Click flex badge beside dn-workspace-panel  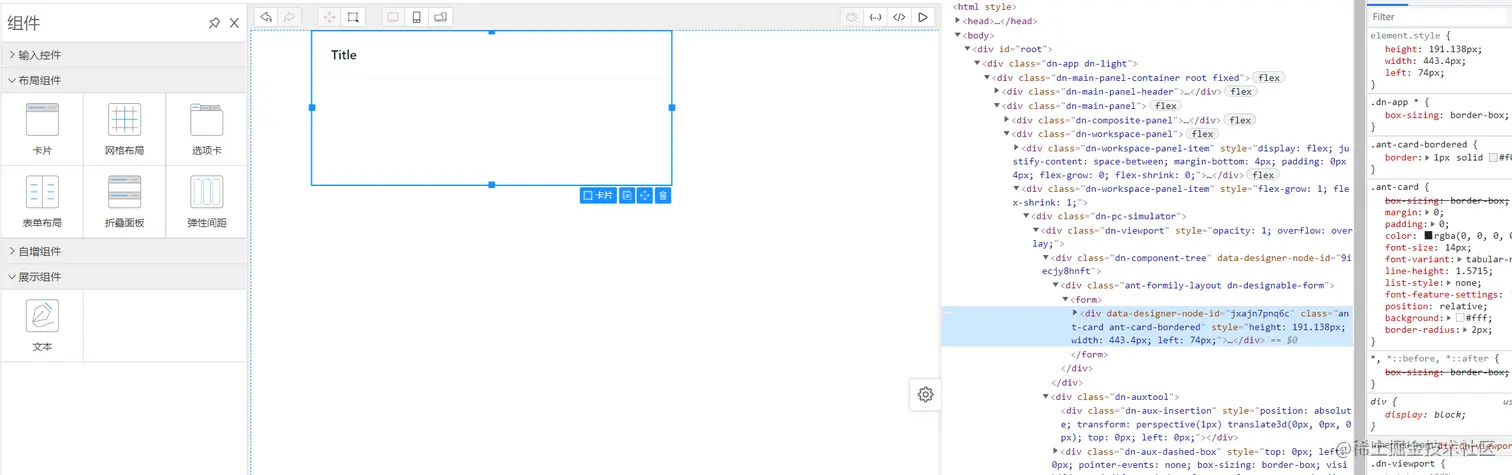pyautogui.click(x=1202, y=134)
